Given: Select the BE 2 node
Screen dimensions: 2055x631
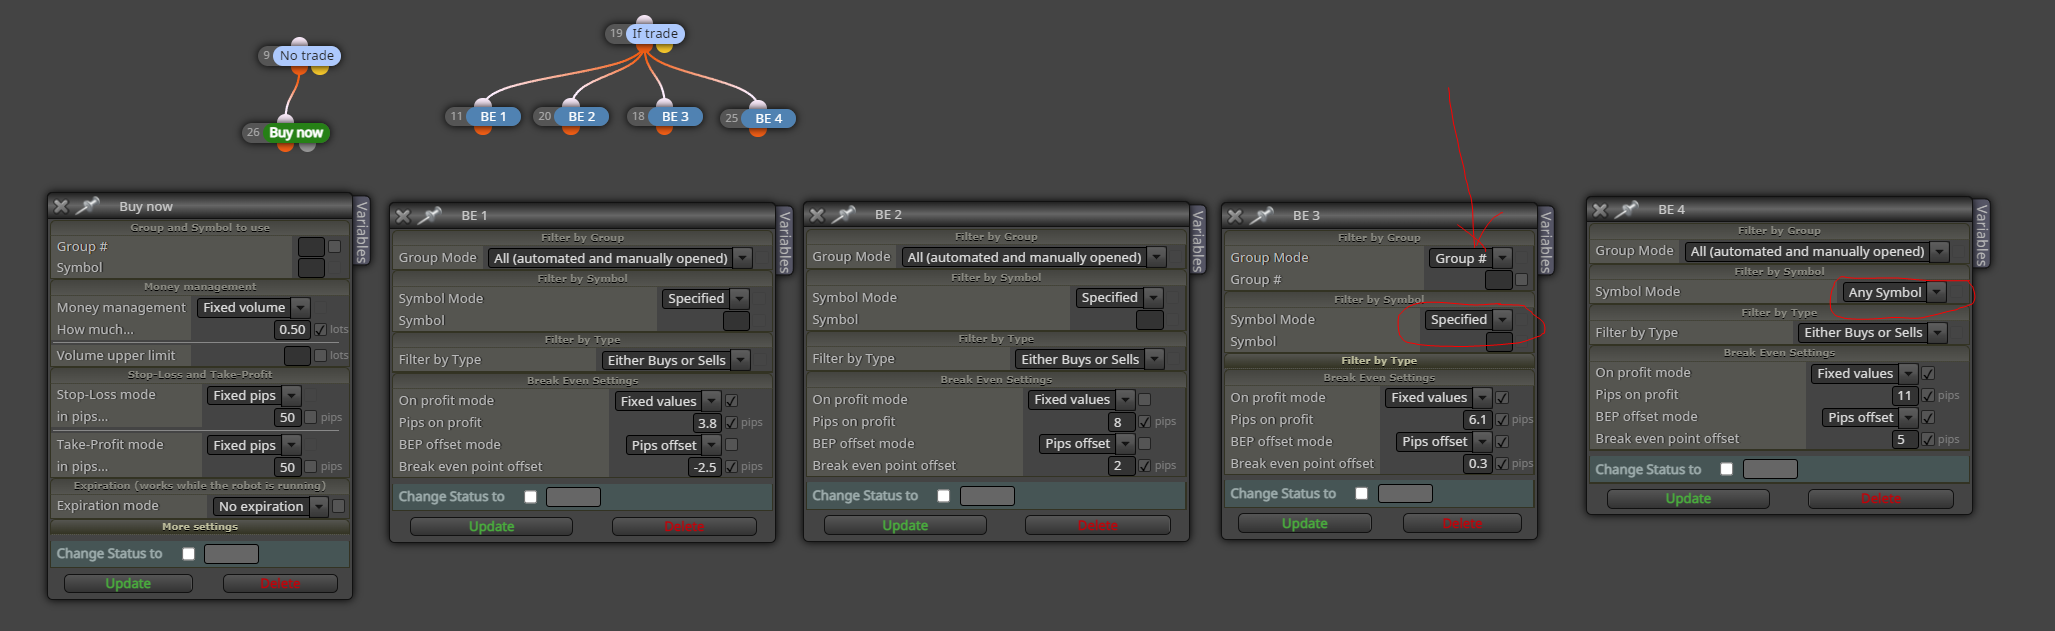Looking at the screenshot, I should (582, 117).
